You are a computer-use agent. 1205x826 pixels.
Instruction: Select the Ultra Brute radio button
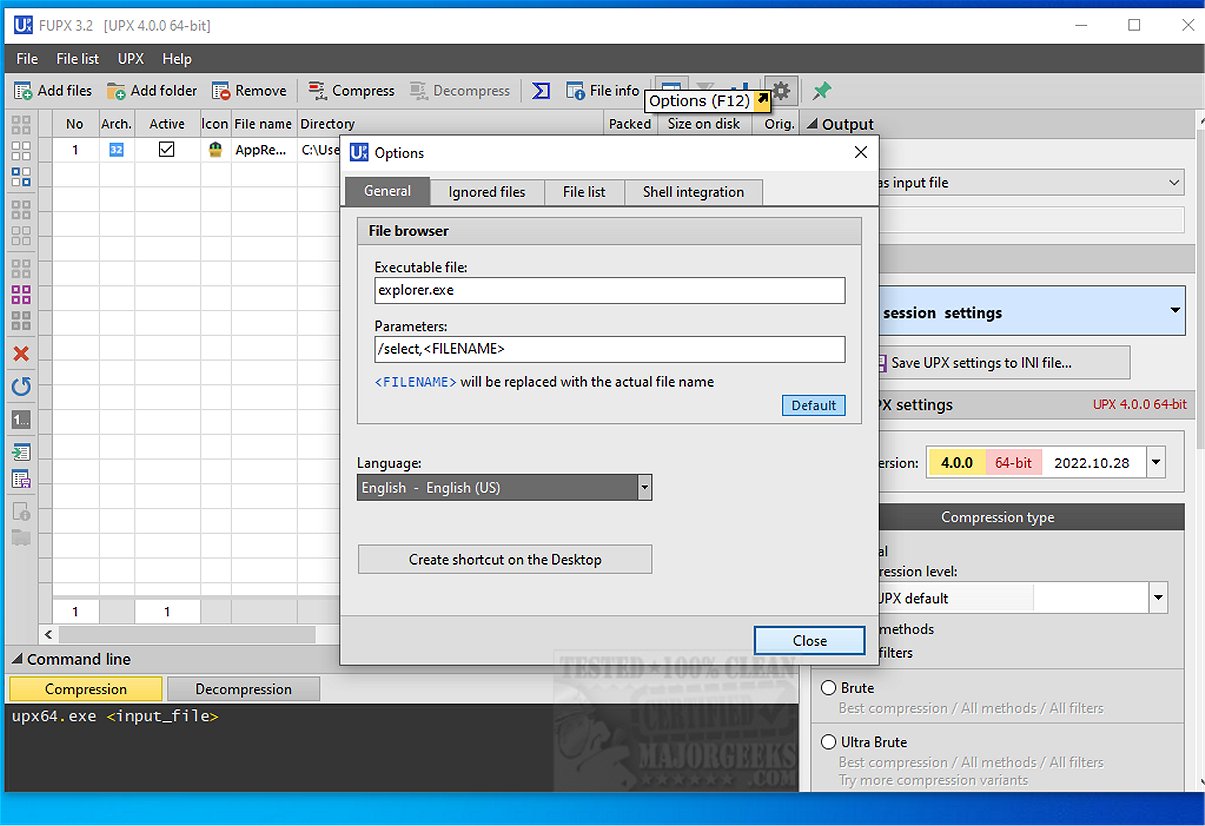pyautogui.click(x=829, y=742)
